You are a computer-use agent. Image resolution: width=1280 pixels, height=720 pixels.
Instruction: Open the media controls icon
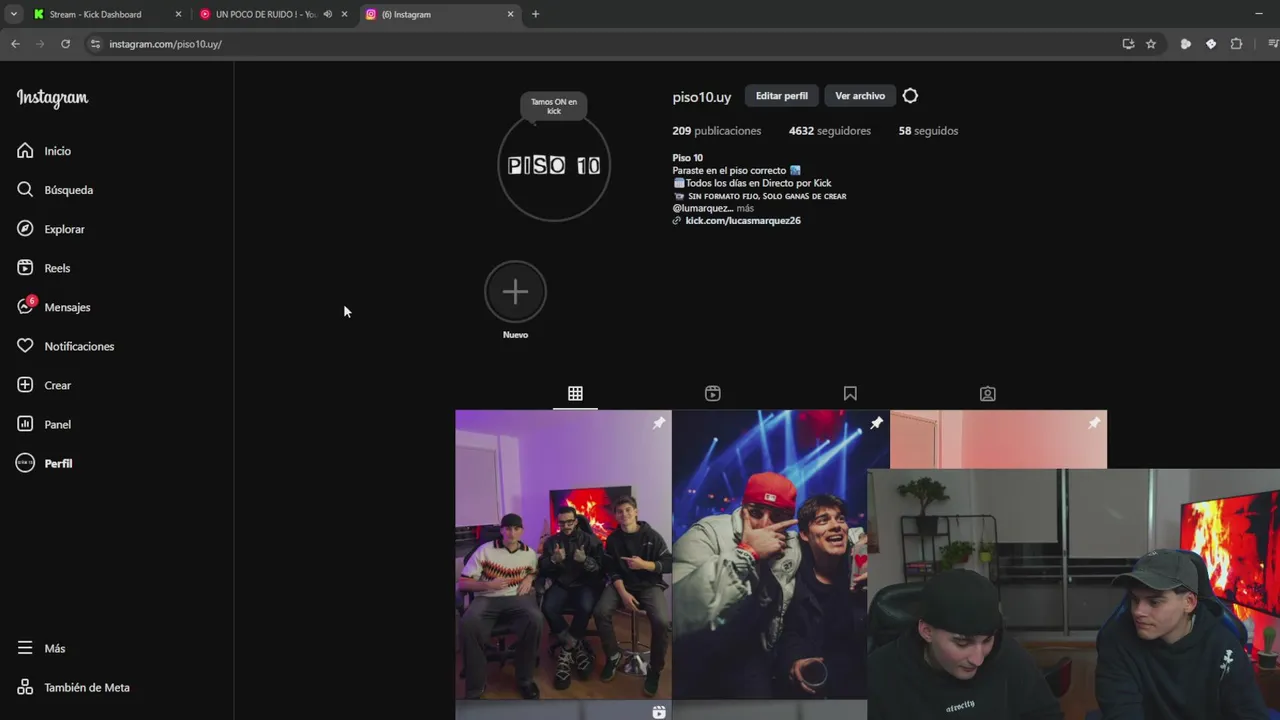pos(1272,44)
